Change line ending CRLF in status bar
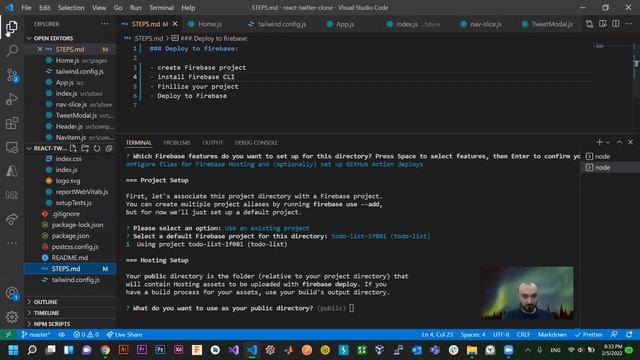 pyautogui.click(x=523, y=335)
